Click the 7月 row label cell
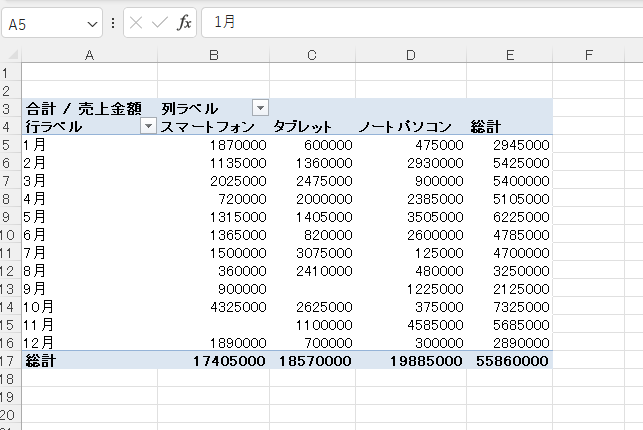The height and width of the screenshot is (430, 643). click(x=90, y=253)
